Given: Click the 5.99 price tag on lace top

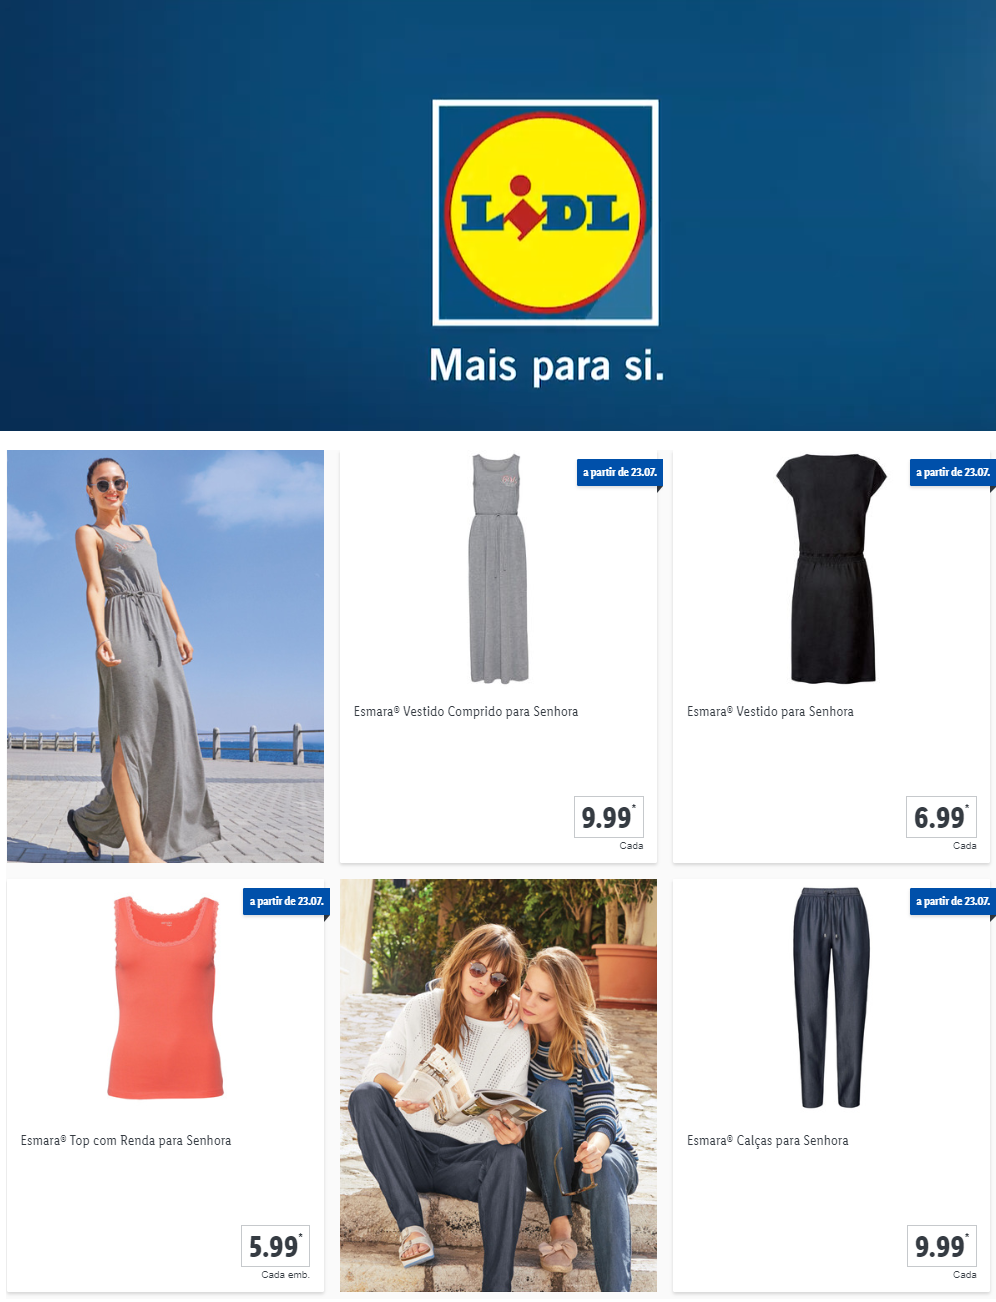Looking at the screenshot, I should tap(275, 1246).
